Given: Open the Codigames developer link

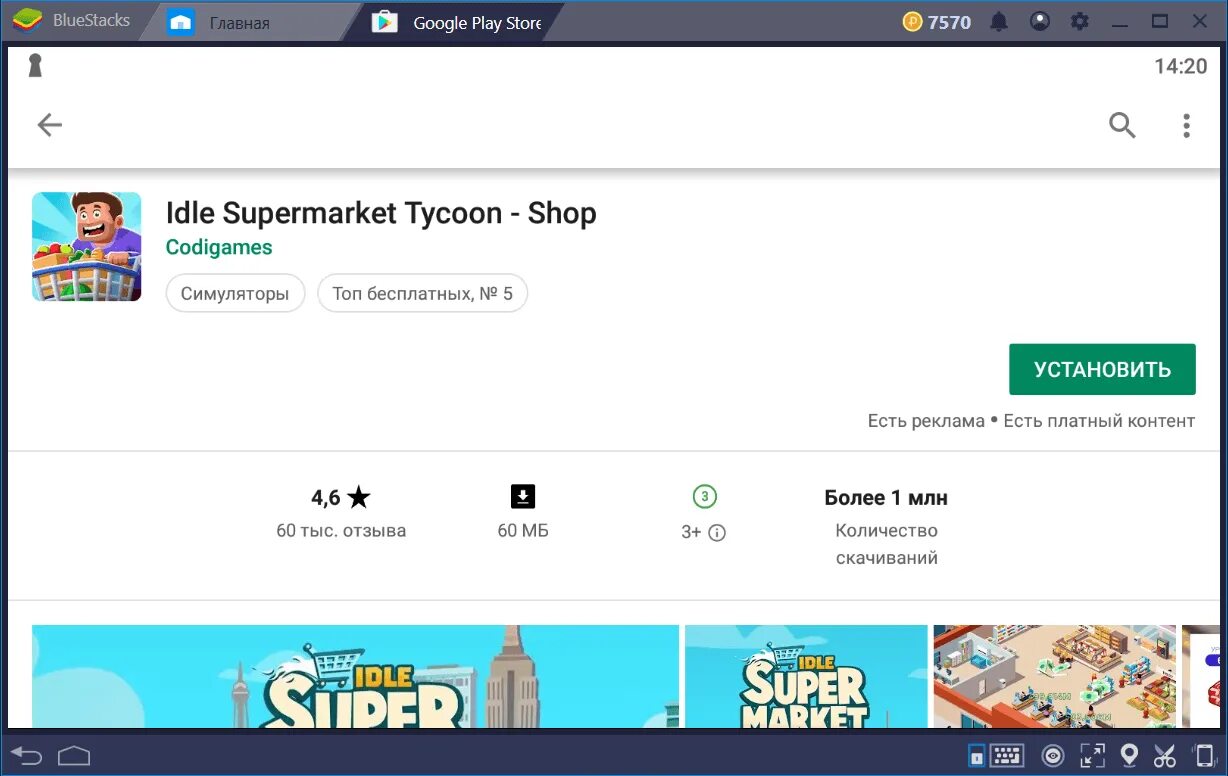Looking at the screenshot, I should (219, 247).
